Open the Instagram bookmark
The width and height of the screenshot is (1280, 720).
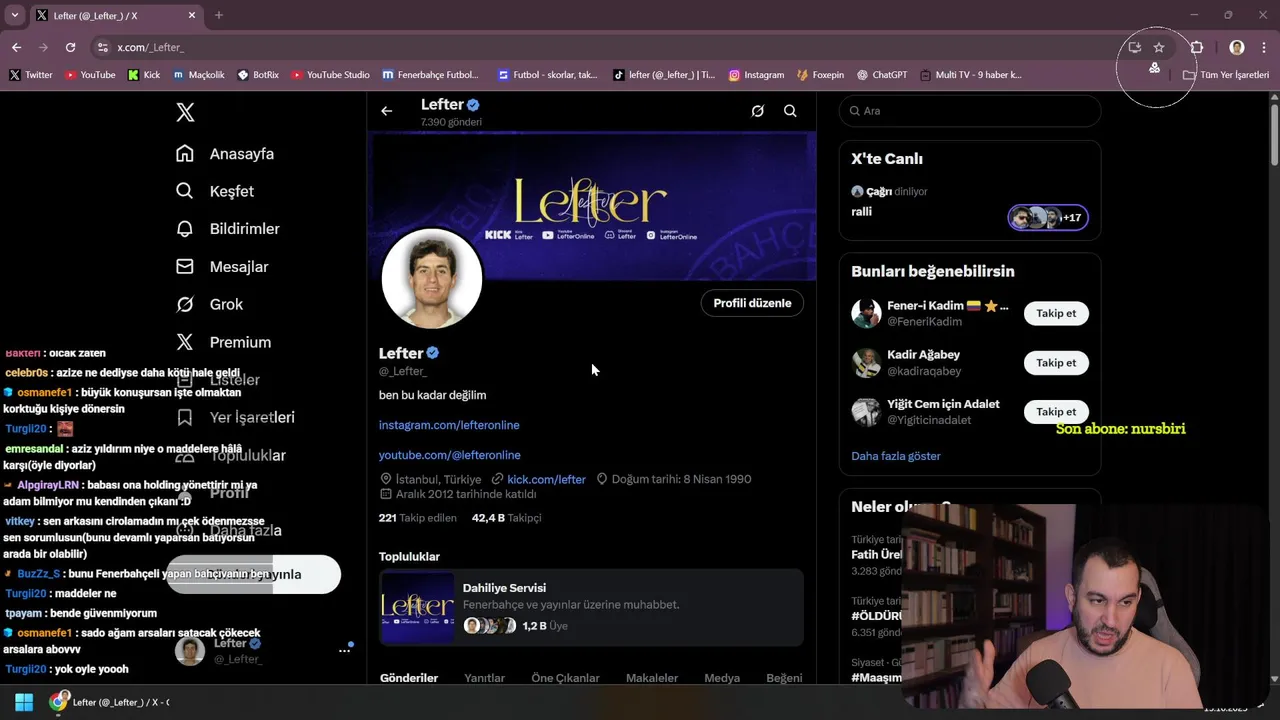[x=756, y=75]
